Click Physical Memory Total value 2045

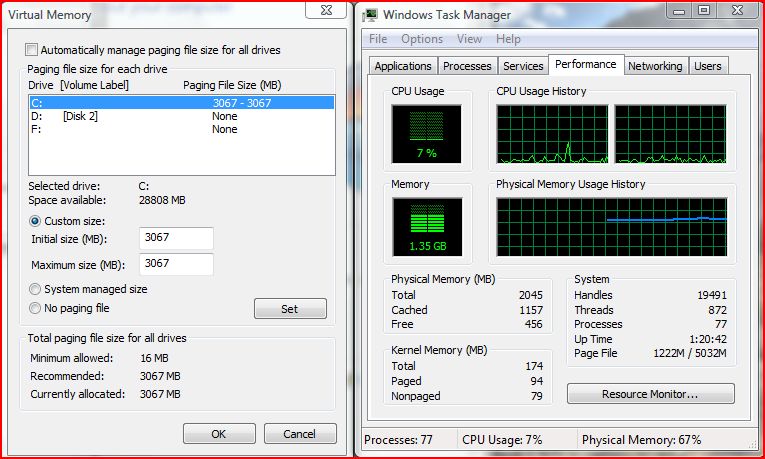click(531, 295)
